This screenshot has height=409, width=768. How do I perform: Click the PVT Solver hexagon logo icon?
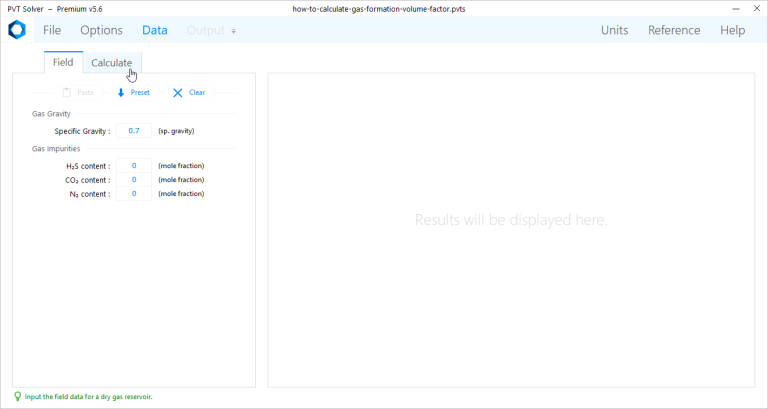[x=16, y=30]
